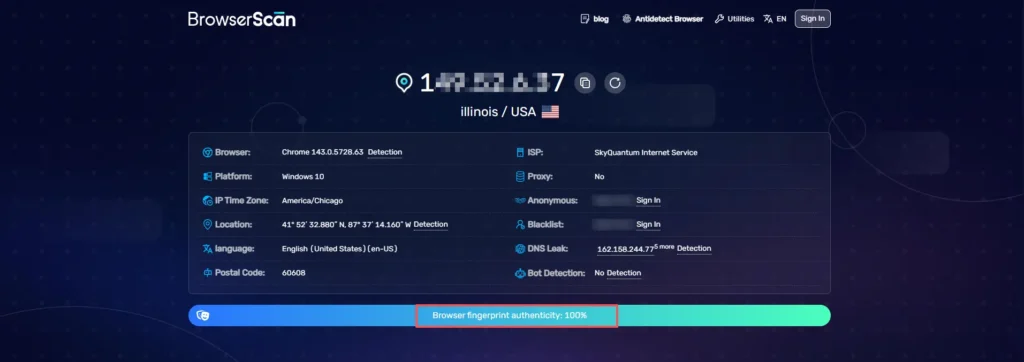Click the Sign In button in header
Image resolution: width=1024 pixels, height=362 pixels.
pos(812,19)
